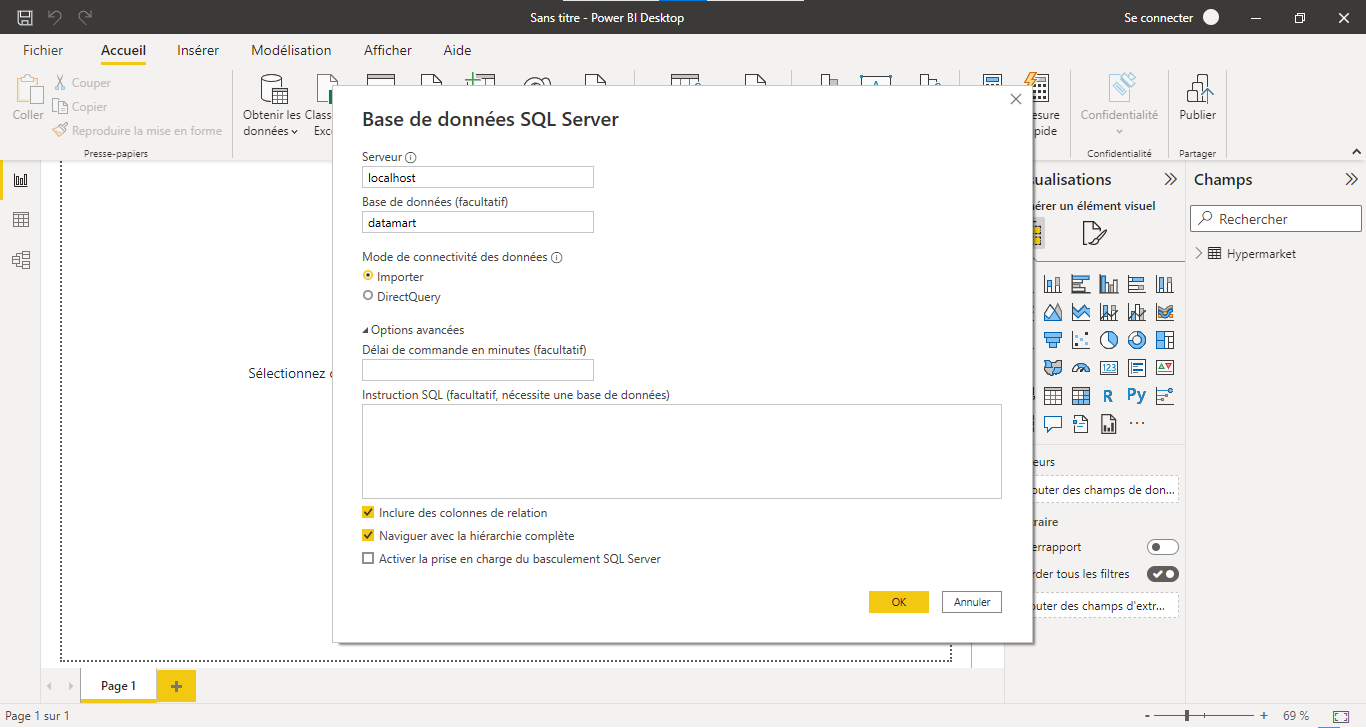Redo the action in the title bar
Image resolution: width=1366 pixels, height=728 pixels.
tap(85, 17)
